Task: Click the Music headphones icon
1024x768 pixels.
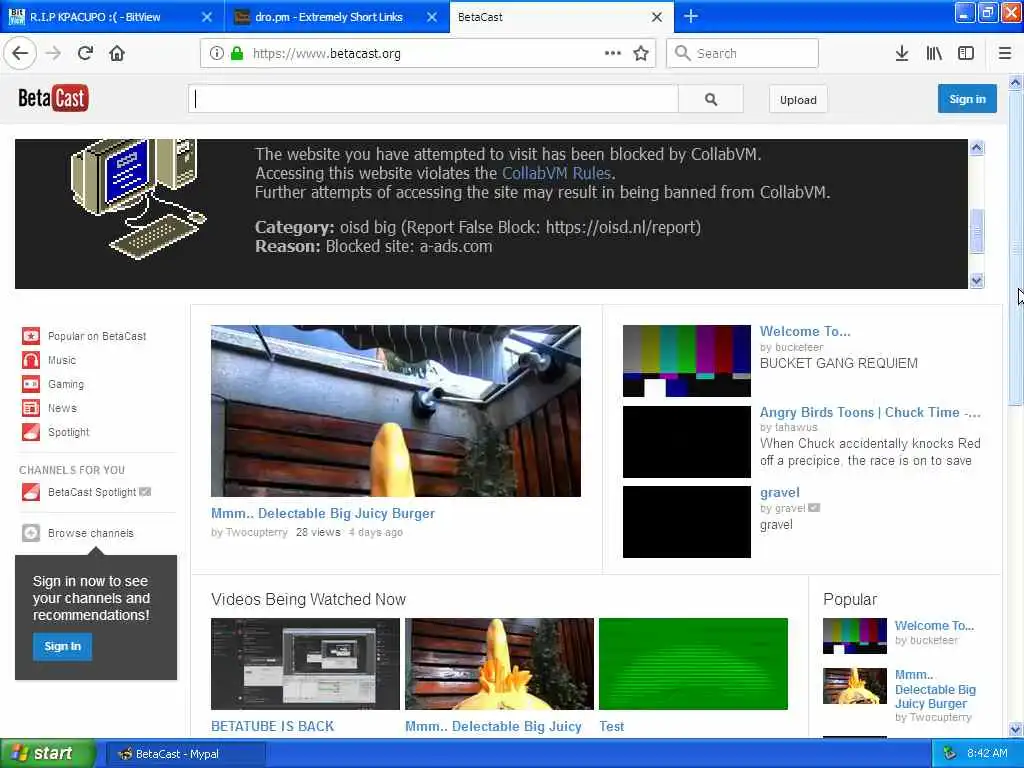Action: pyautogui.click(x=31, y=360)
